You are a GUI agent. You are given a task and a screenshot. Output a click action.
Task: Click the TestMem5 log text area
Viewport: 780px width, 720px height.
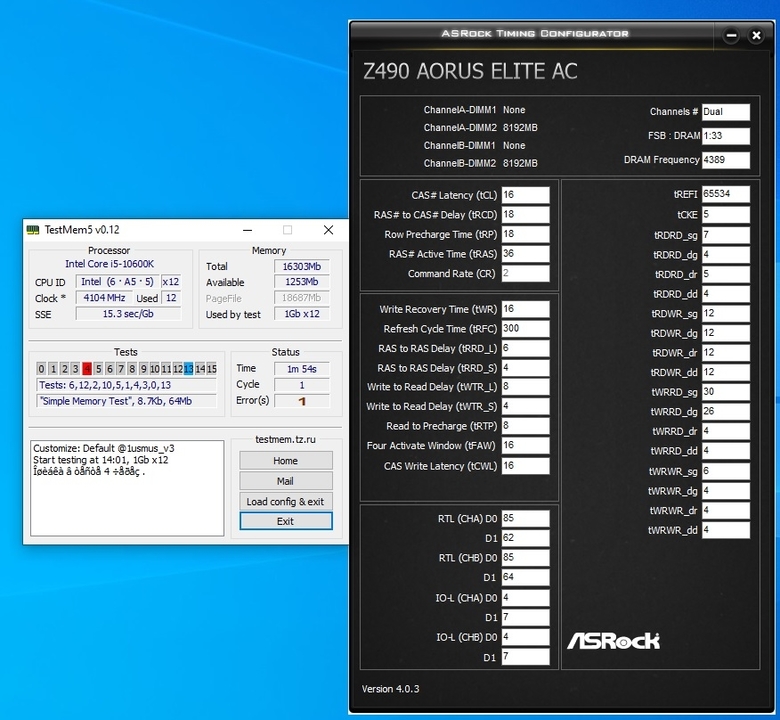tap(127, 488)
